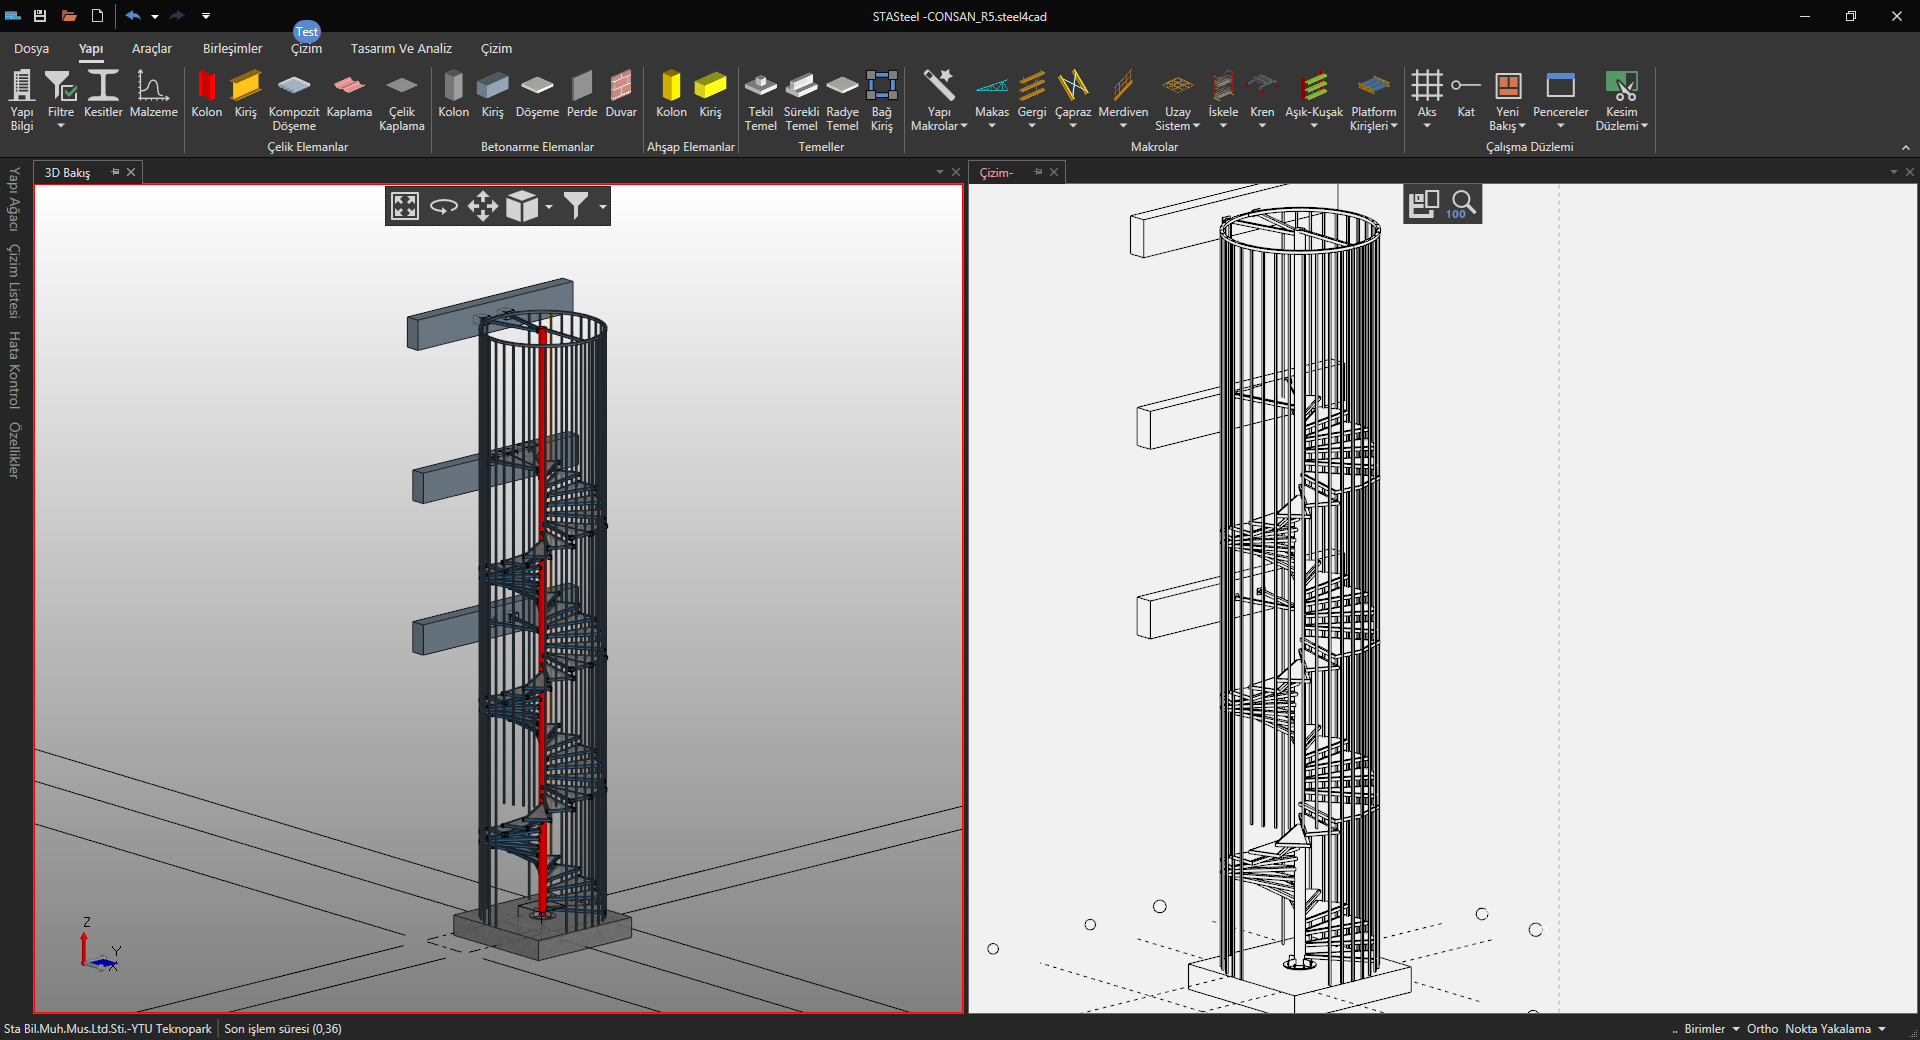
Task: Toggle Nokta Yakalama snapping
Action: coord(1827,1029)
